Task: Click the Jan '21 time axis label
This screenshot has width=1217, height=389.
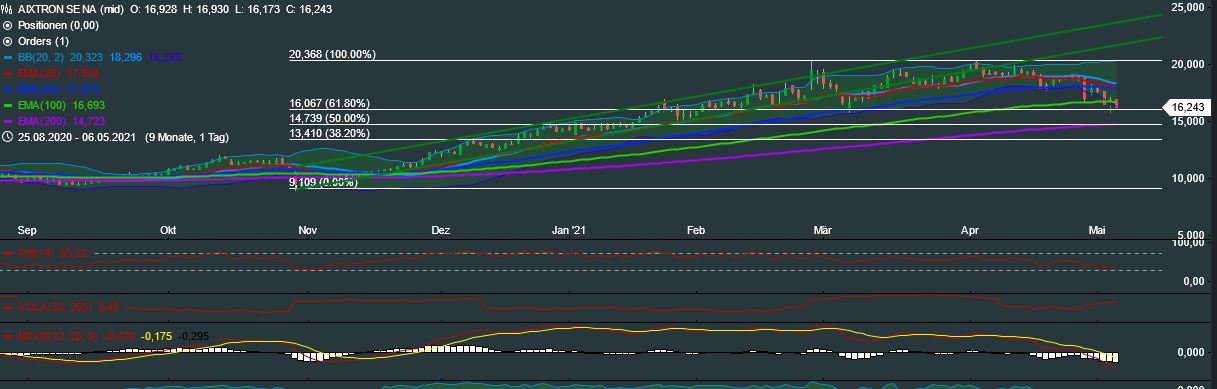Action: pyautogui.click(x=570, y=230)
